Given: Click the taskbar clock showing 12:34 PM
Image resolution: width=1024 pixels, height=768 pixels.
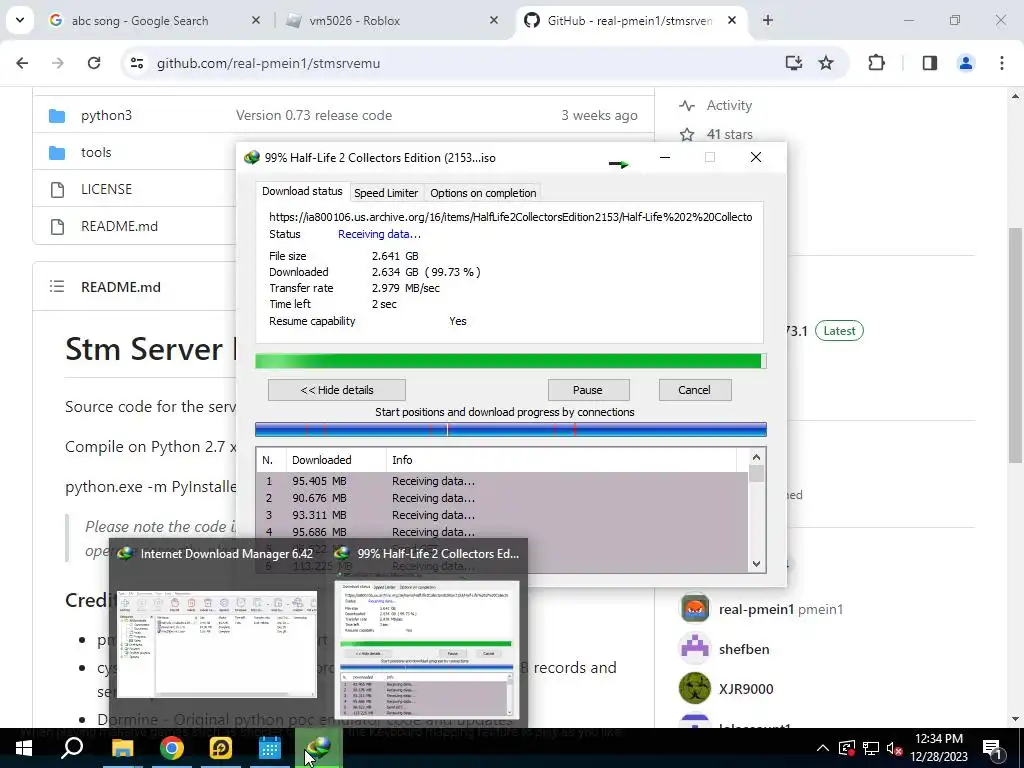Looking at the screenshot, I should [x=938, y=748].
